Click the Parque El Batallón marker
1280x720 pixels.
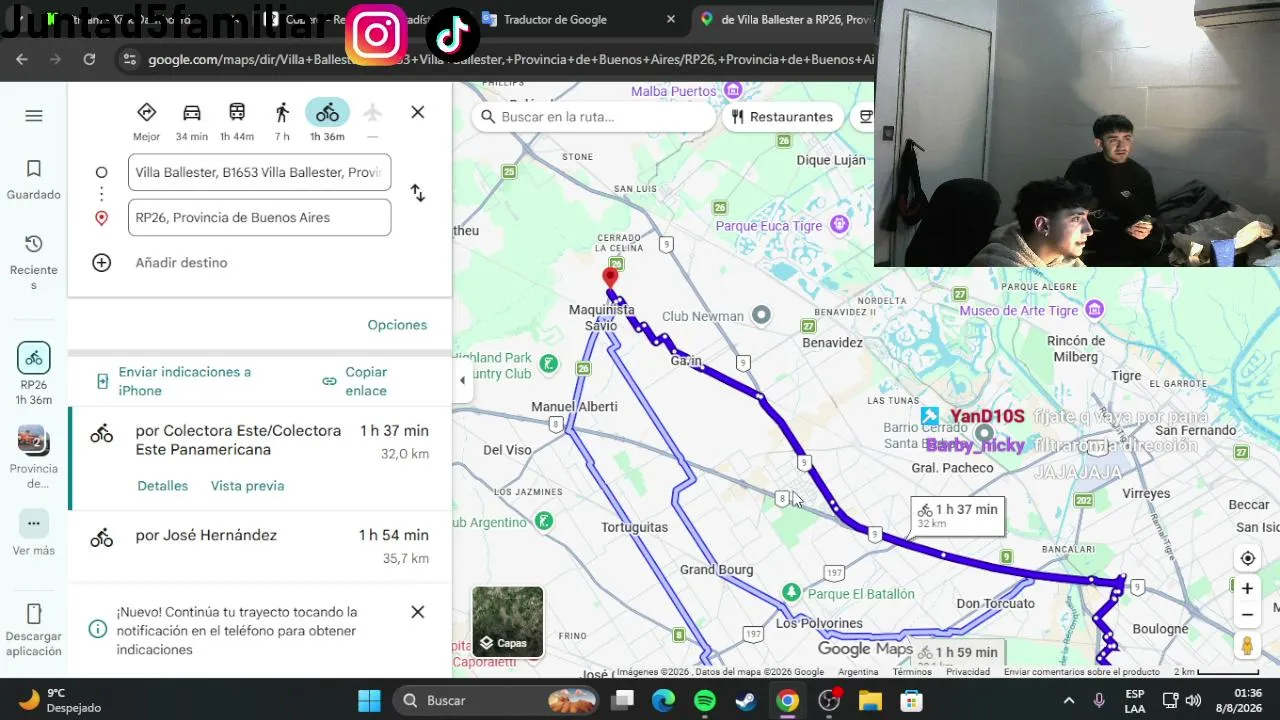792,593
